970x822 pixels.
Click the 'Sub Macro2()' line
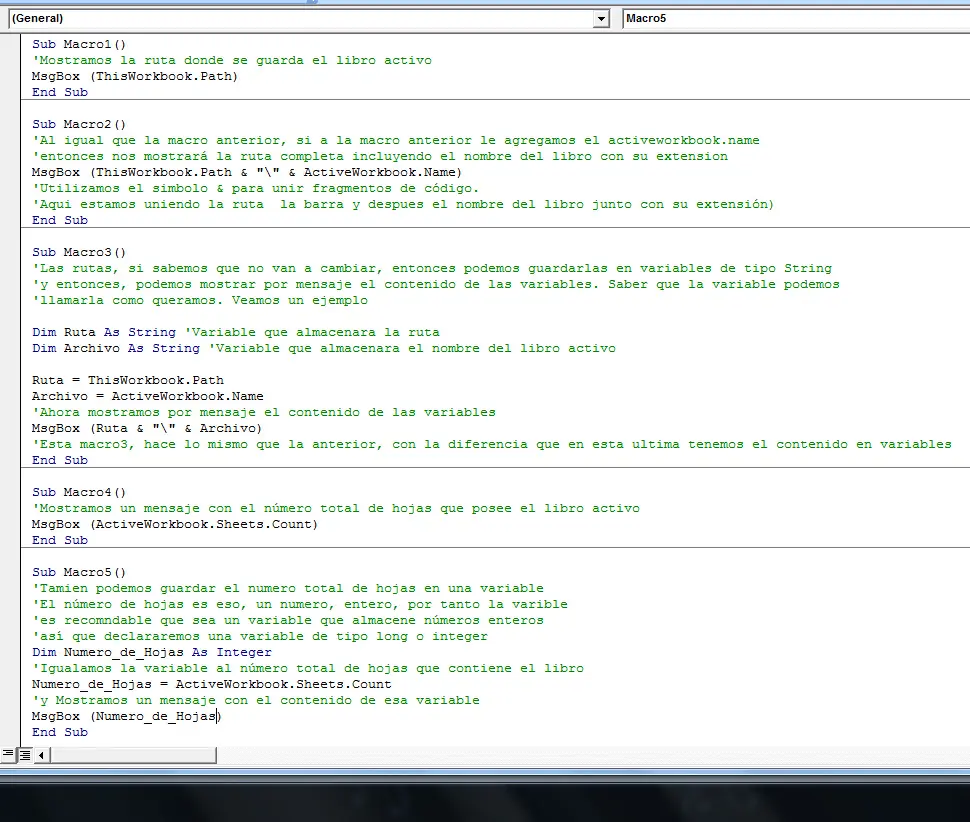[79, 124]
